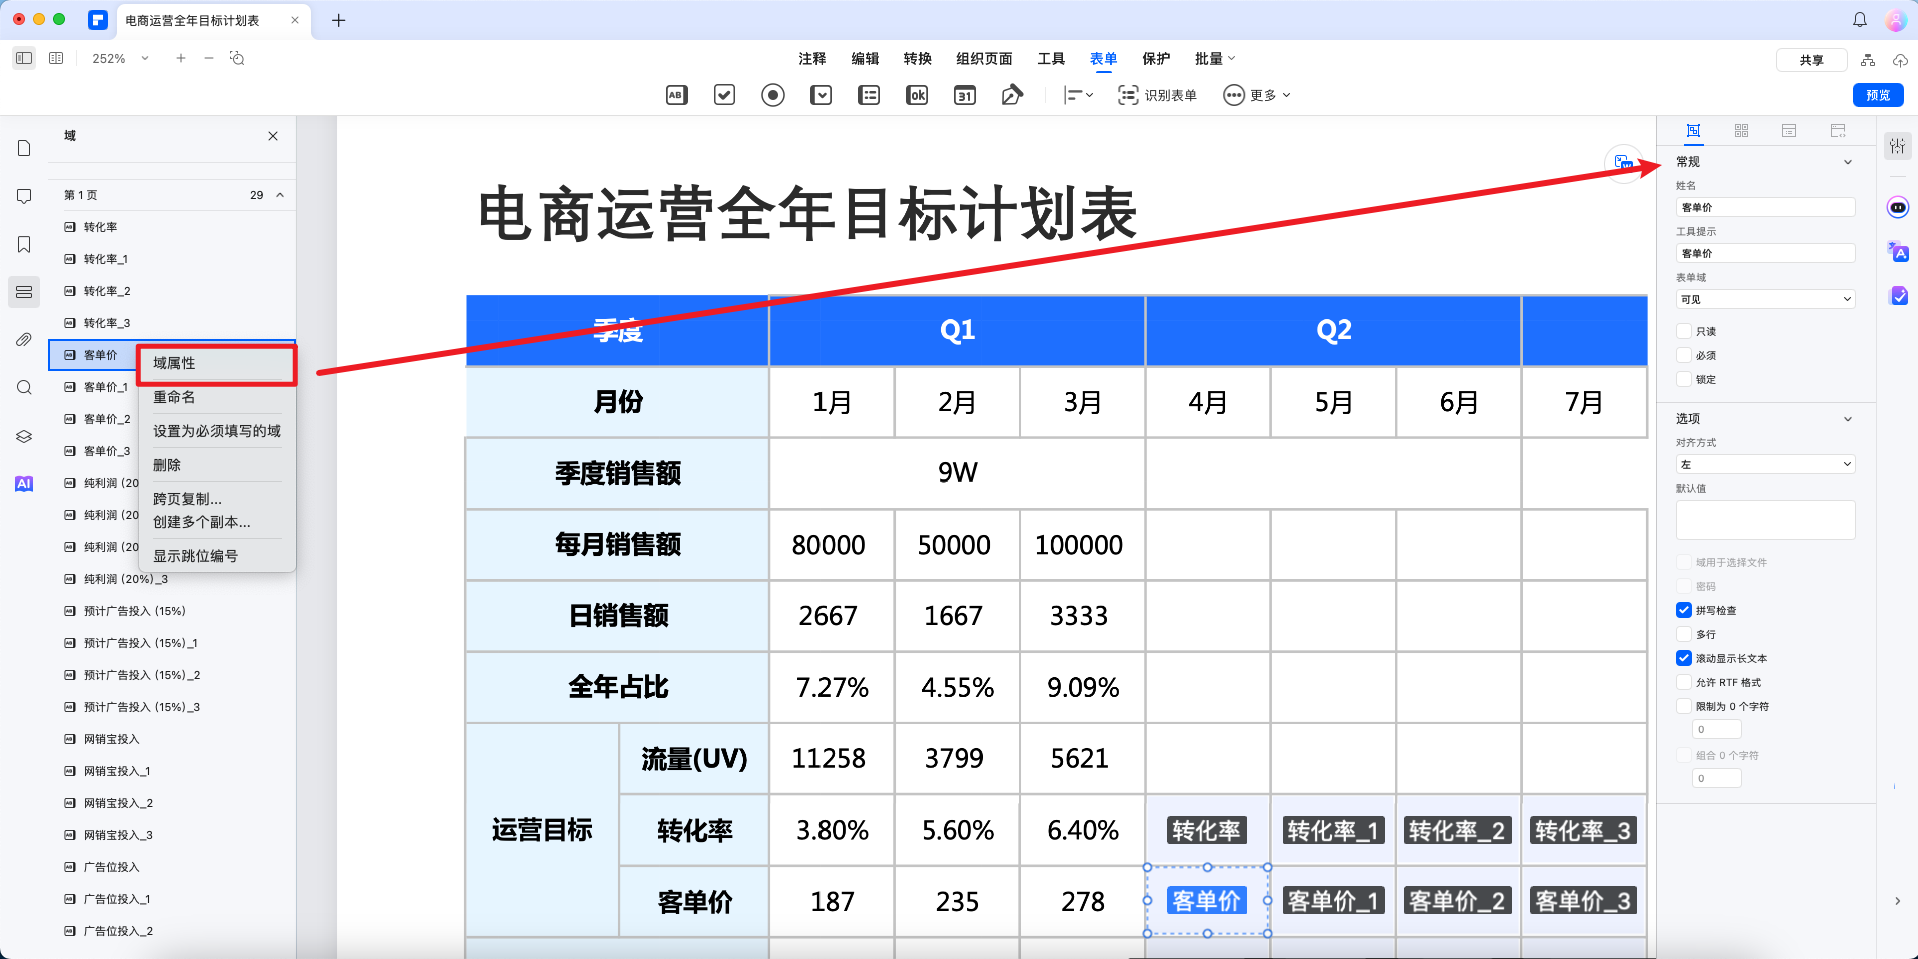Select the 转化率_2 field in sidebar
The image size is (1918, 959).
coord(103,290)
